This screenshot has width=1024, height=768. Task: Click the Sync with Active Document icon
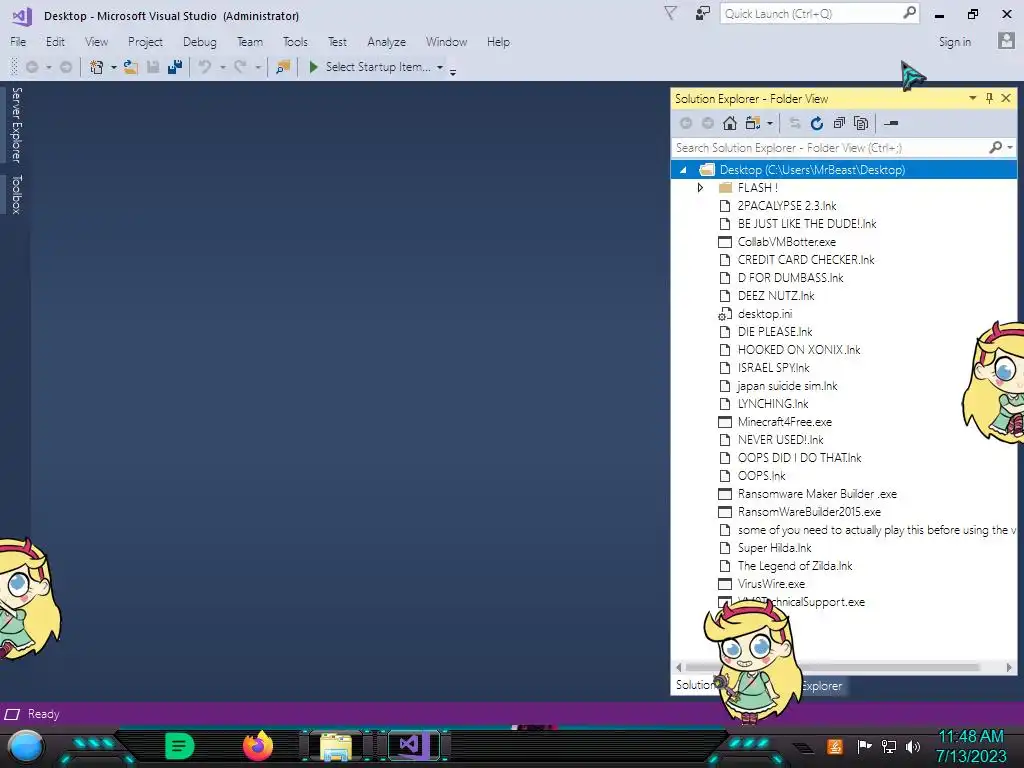click(794, 123)
